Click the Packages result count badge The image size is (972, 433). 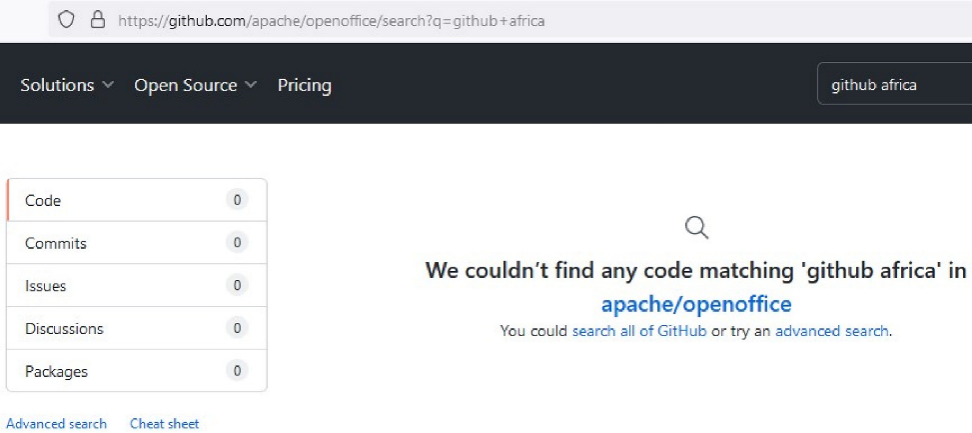[237, 371]
